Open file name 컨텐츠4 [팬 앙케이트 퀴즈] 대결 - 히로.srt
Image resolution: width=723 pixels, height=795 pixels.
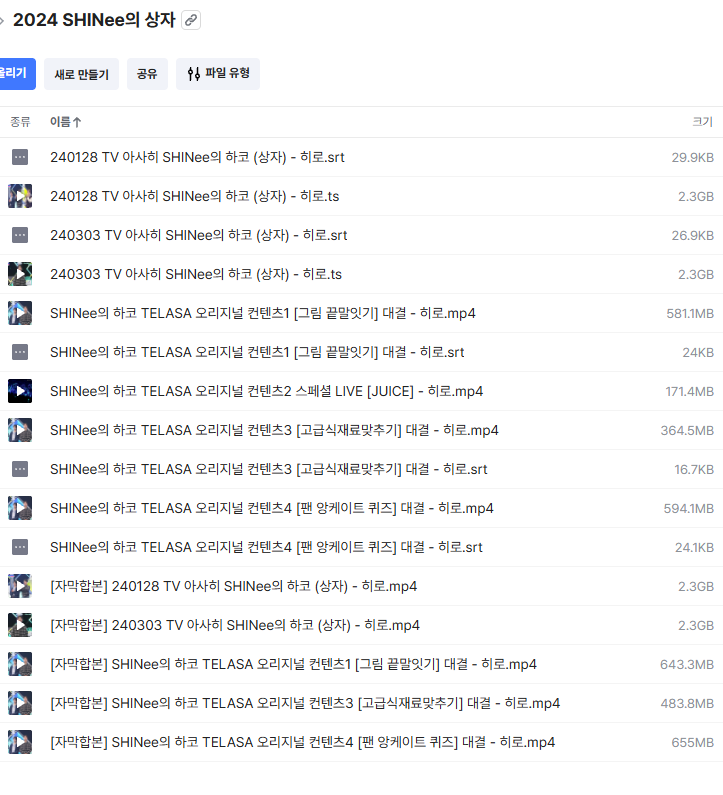[x=266, y=547]
